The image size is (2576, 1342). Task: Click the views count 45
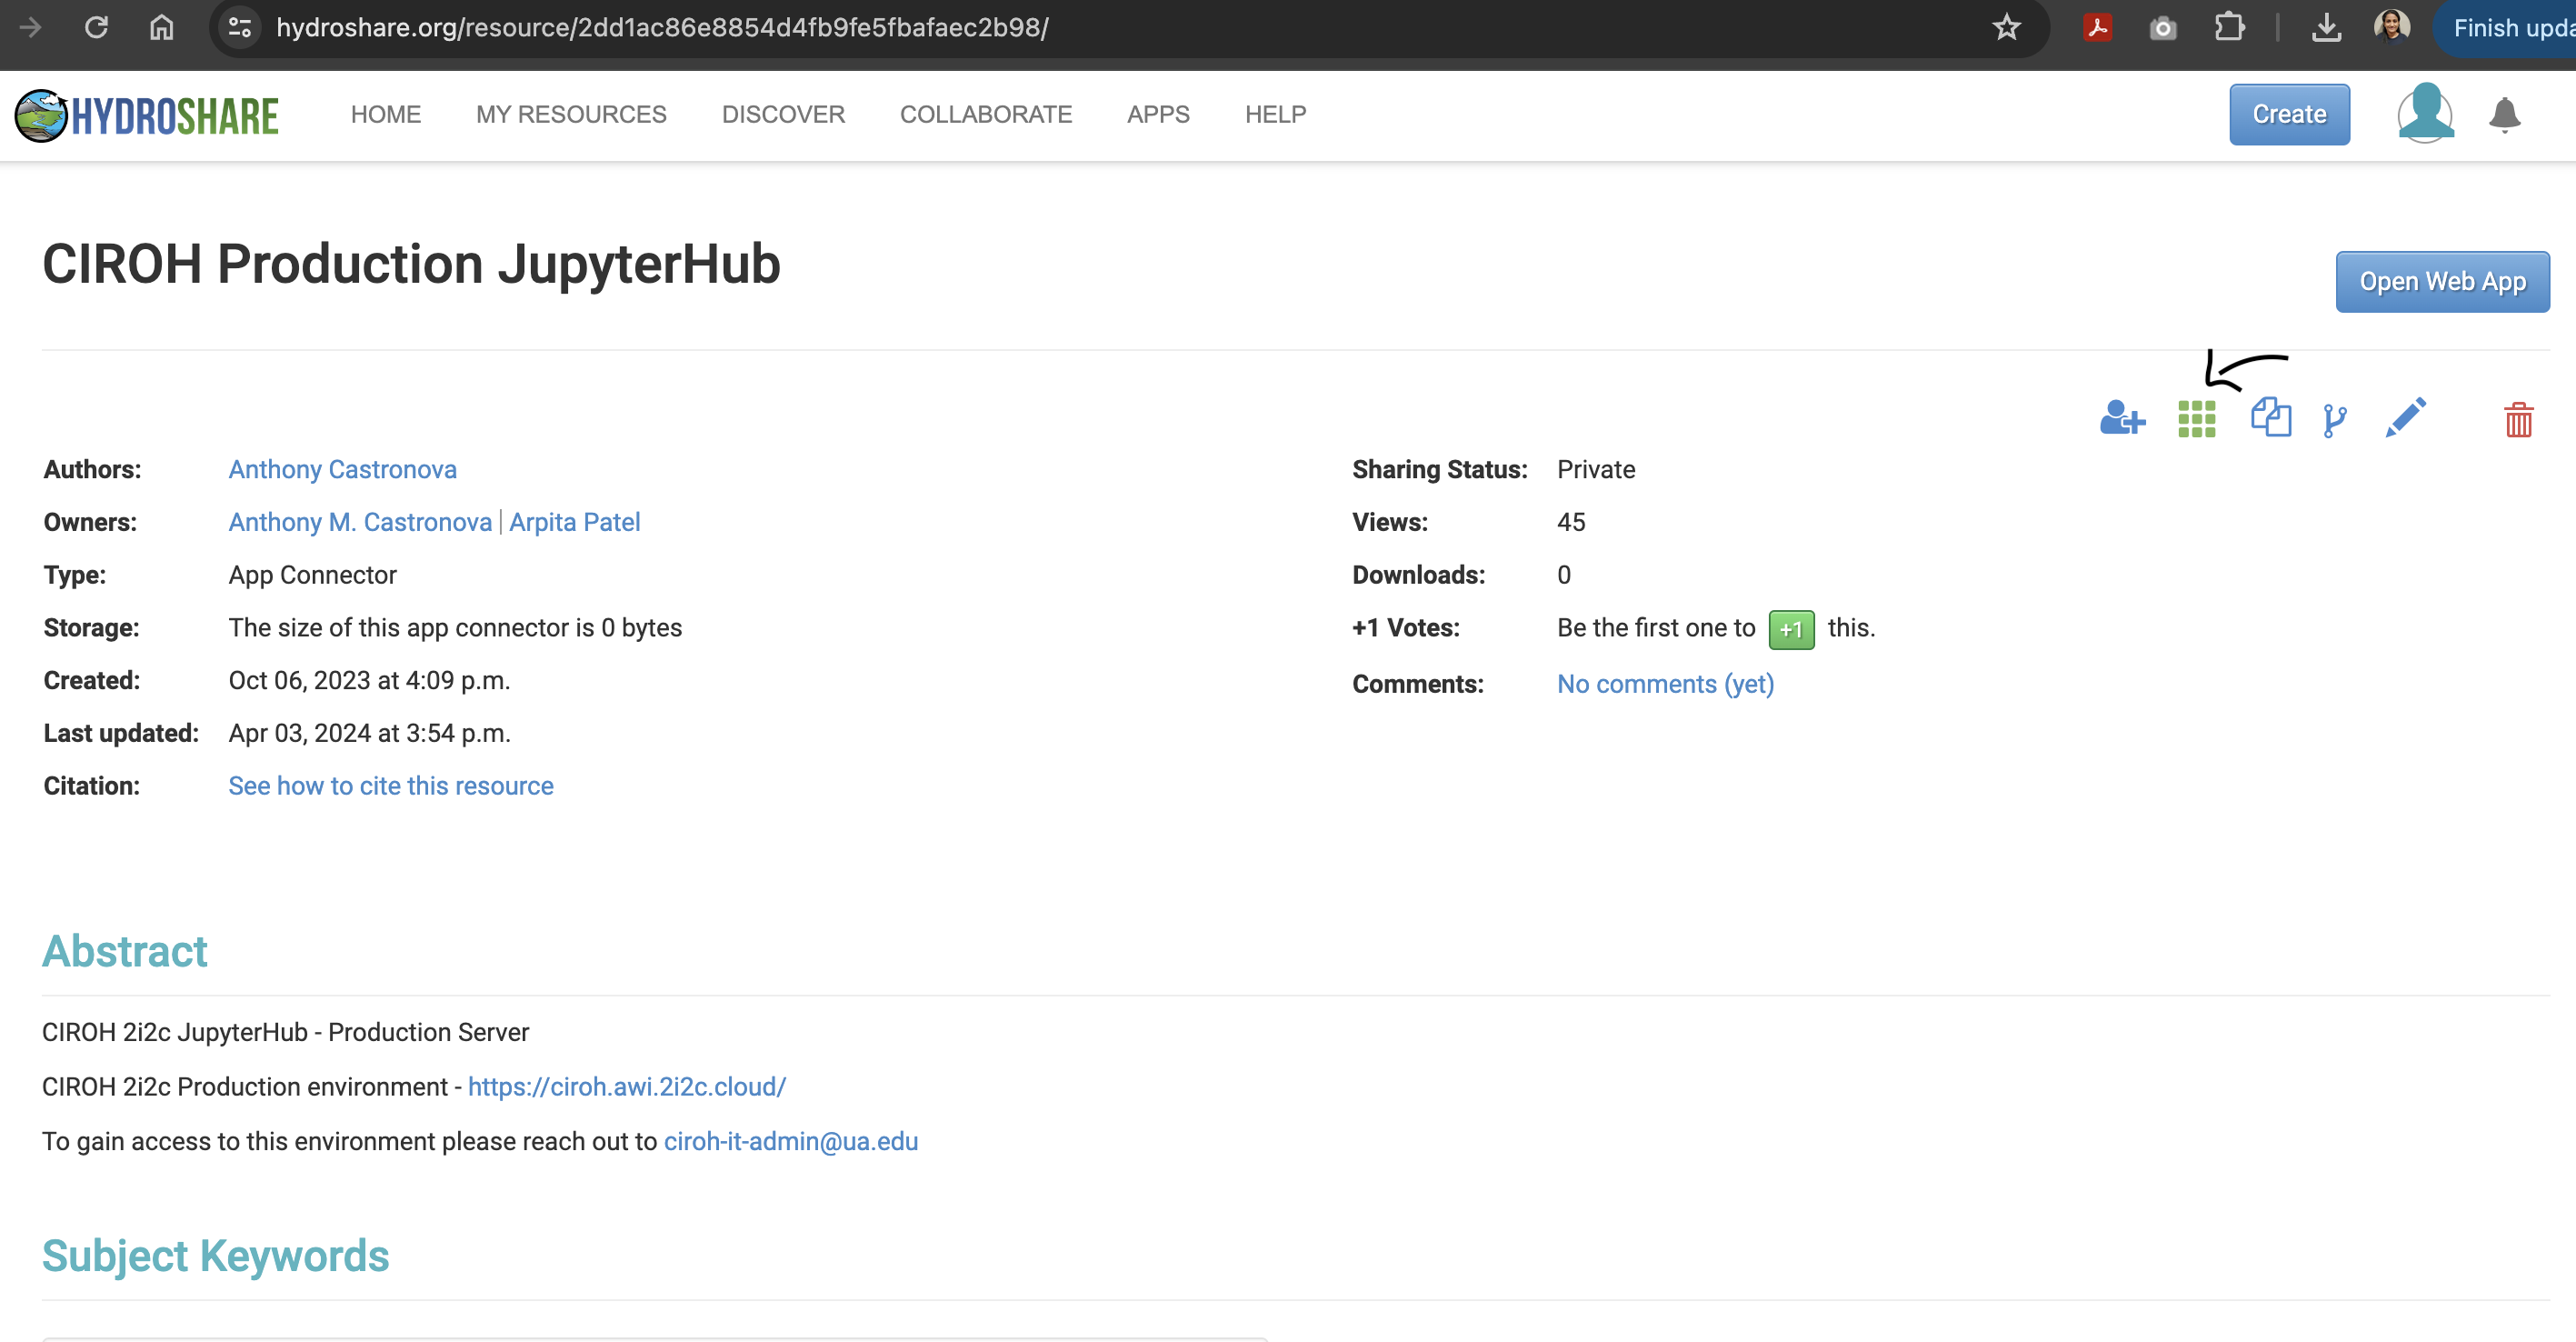pyautogui.click(x=1571, y=522)
